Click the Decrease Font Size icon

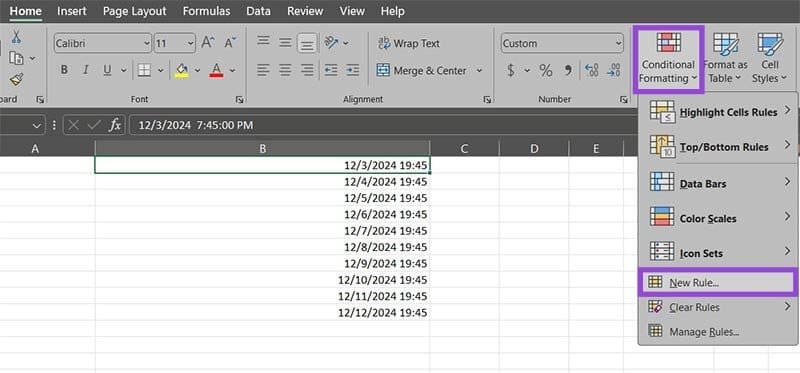tap(230, 43)
